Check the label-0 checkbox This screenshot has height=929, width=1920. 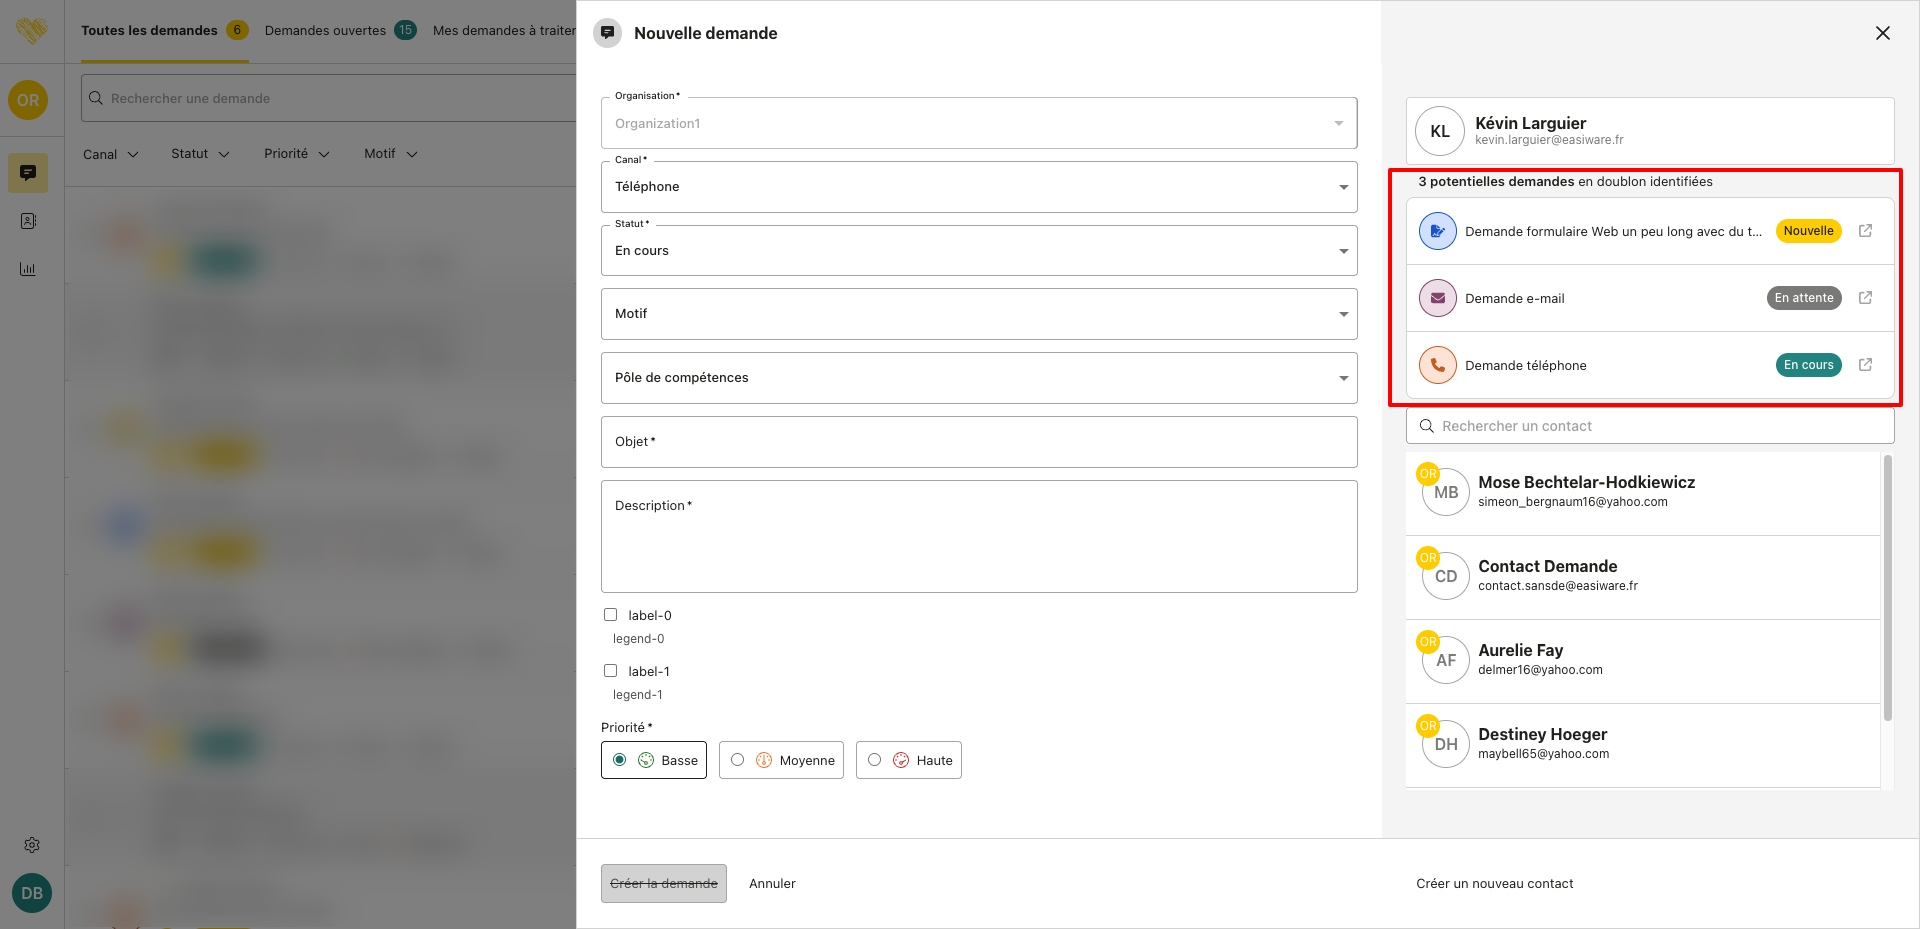click(x=610, y=615)
